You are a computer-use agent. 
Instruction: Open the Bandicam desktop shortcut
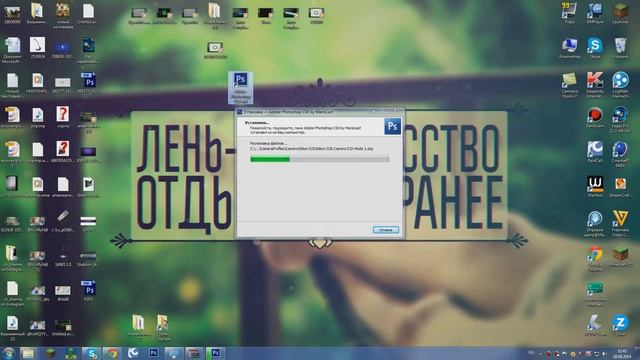pos(595,118)
